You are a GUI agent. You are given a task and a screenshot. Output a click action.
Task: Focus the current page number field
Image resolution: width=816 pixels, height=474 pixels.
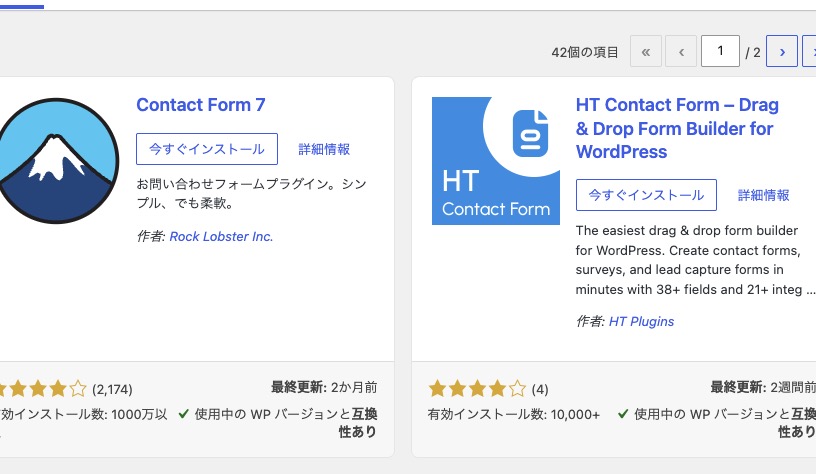[720, 51]
